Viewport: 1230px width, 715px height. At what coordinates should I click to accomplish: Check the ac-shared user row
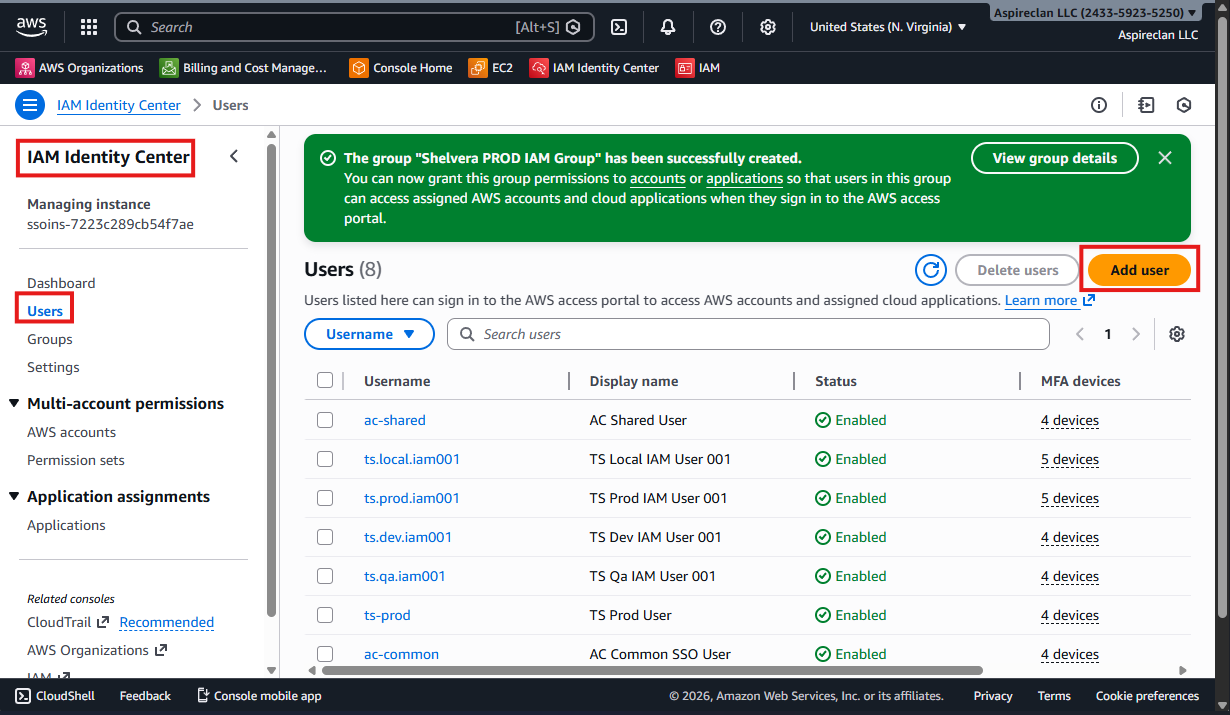pos(325,420)
